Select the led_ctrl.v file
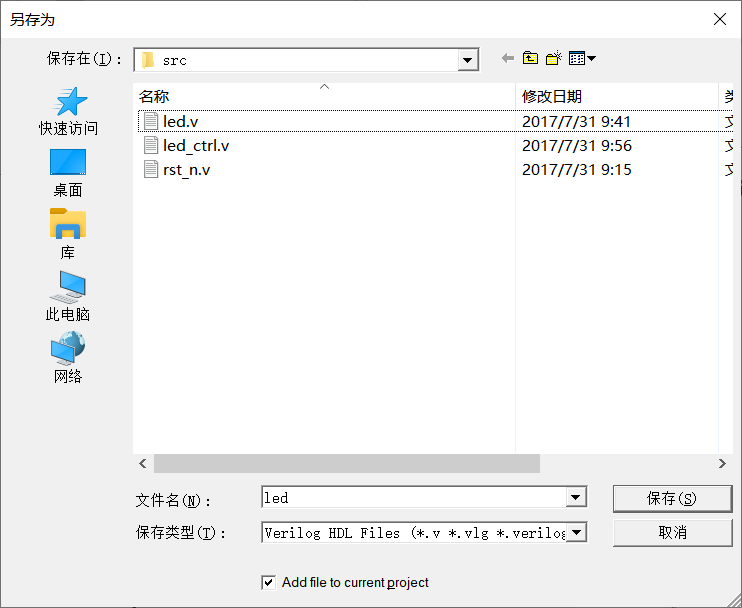Screen dimensions: 742x608 tap(196, 146)
